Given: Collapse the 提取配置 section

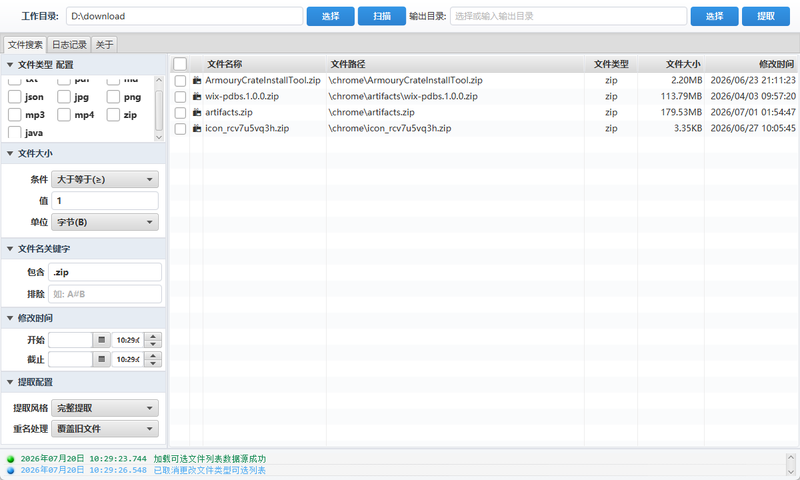Looking at the screenshot, I should click(x=10, y=382).
